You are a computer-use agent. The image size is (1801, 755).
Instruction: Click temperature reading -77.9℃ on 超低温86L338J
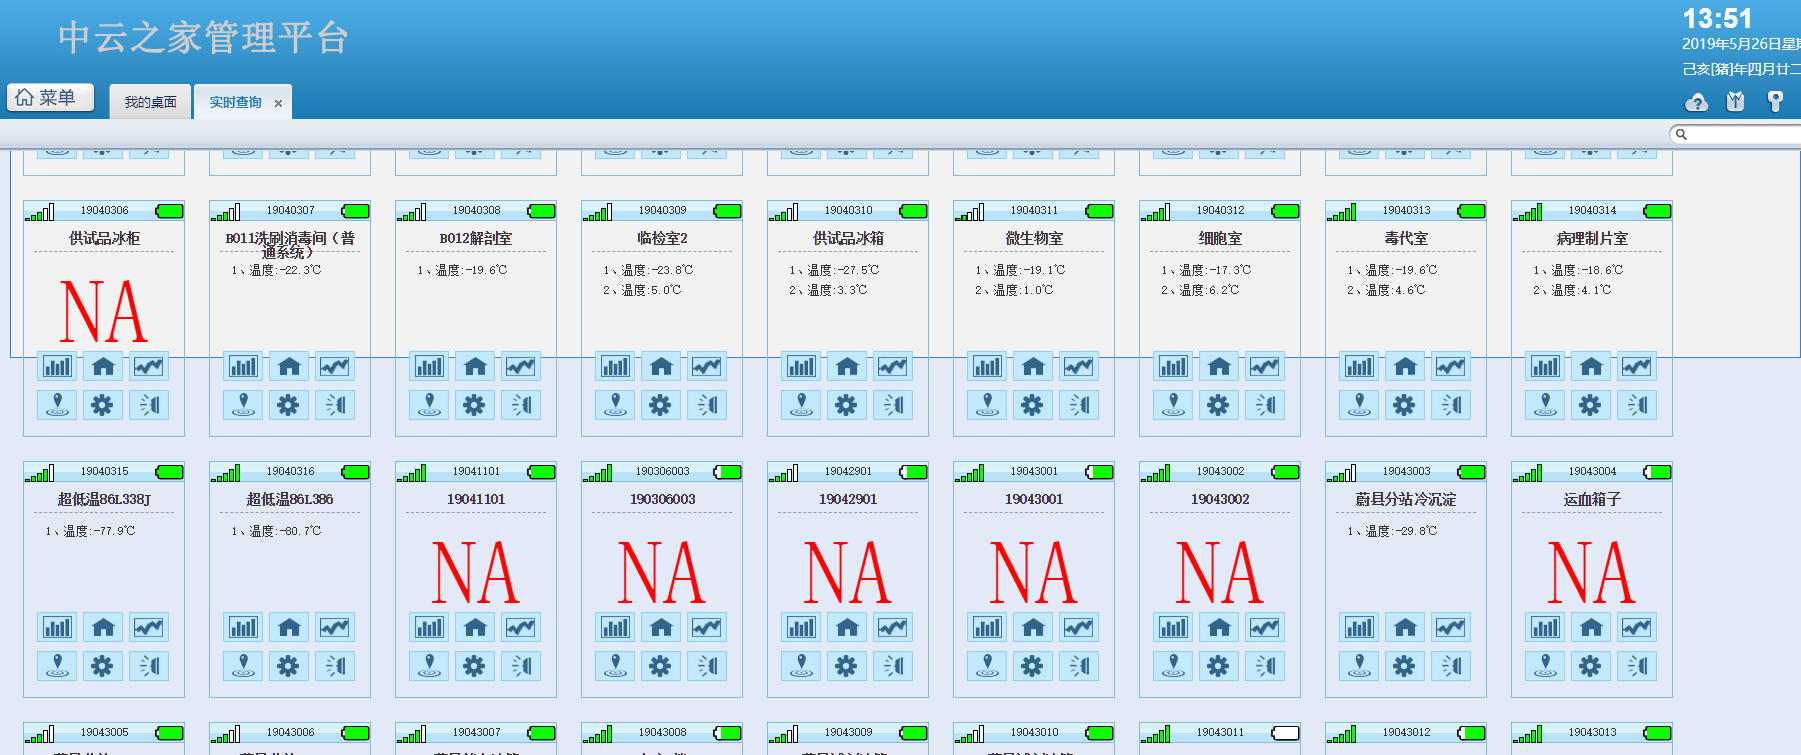pos(90,531)
